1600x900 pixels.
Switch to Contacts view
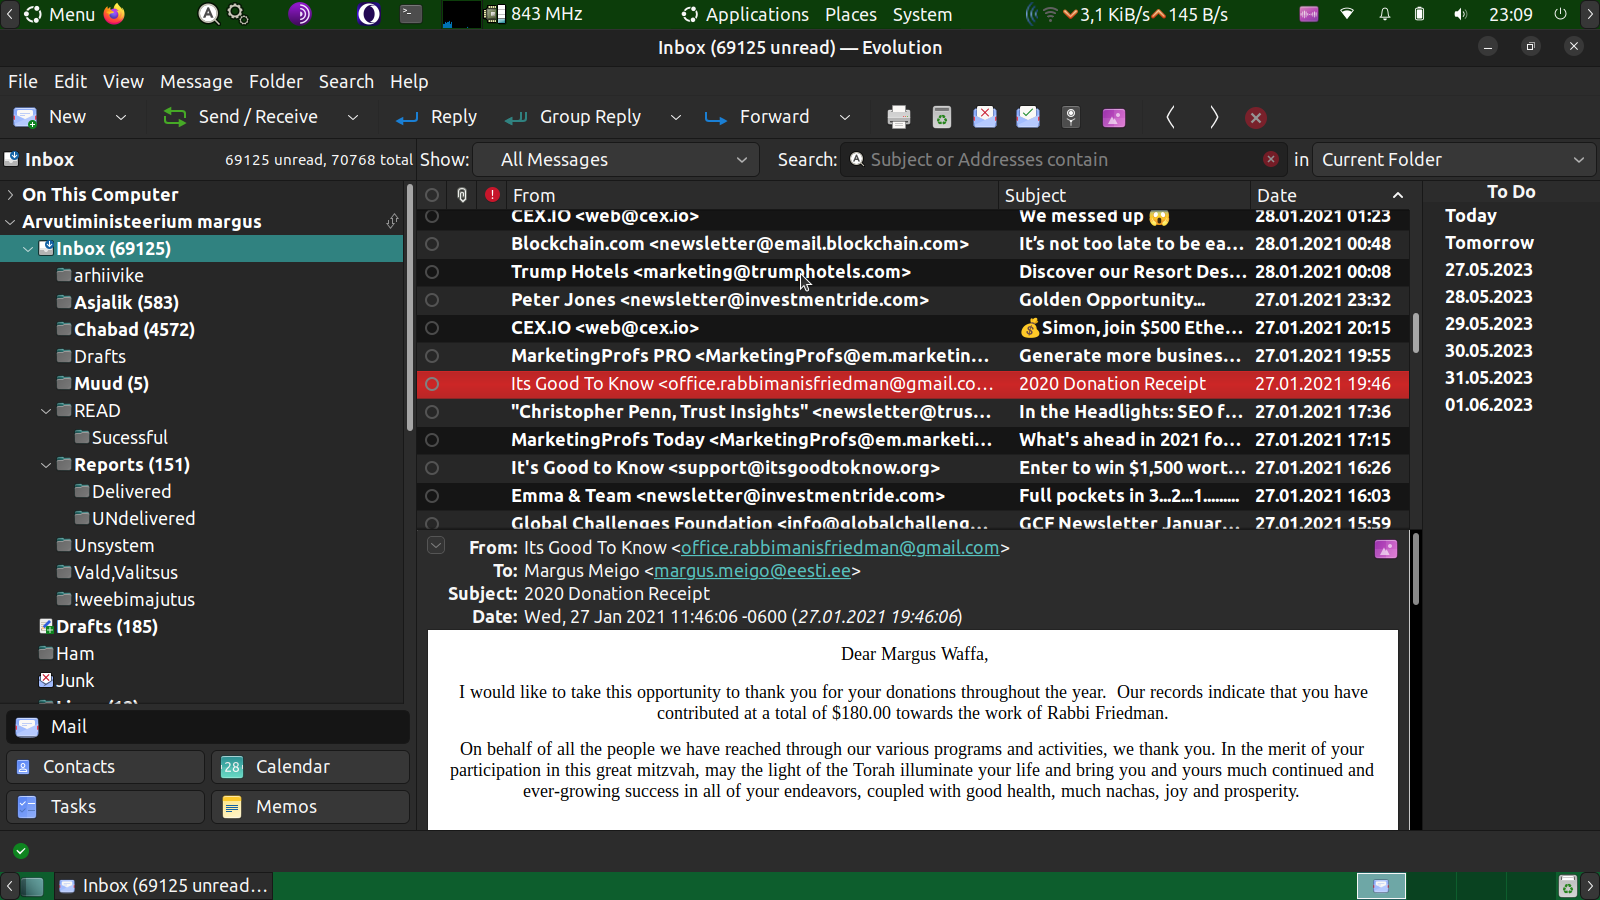(x=105, y=767)
